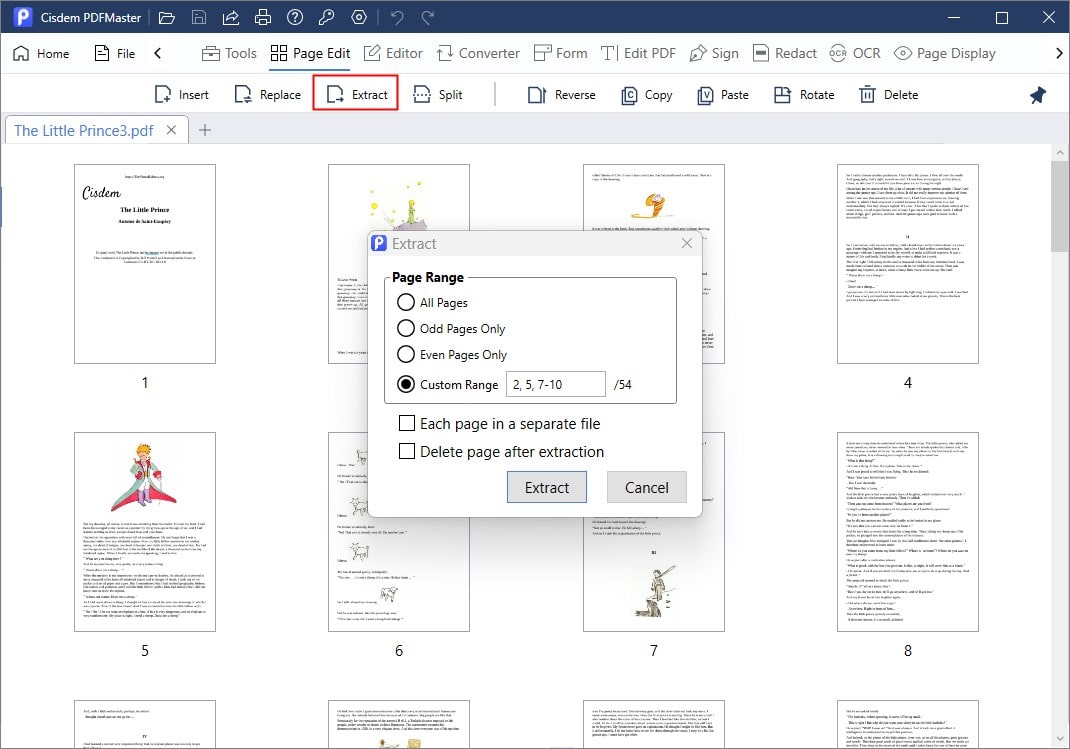Image resolution: width=1070 pixels, height=749 pixels.
Task: Save document using the floppy disk icon
Action: click(x=199, y=18)
